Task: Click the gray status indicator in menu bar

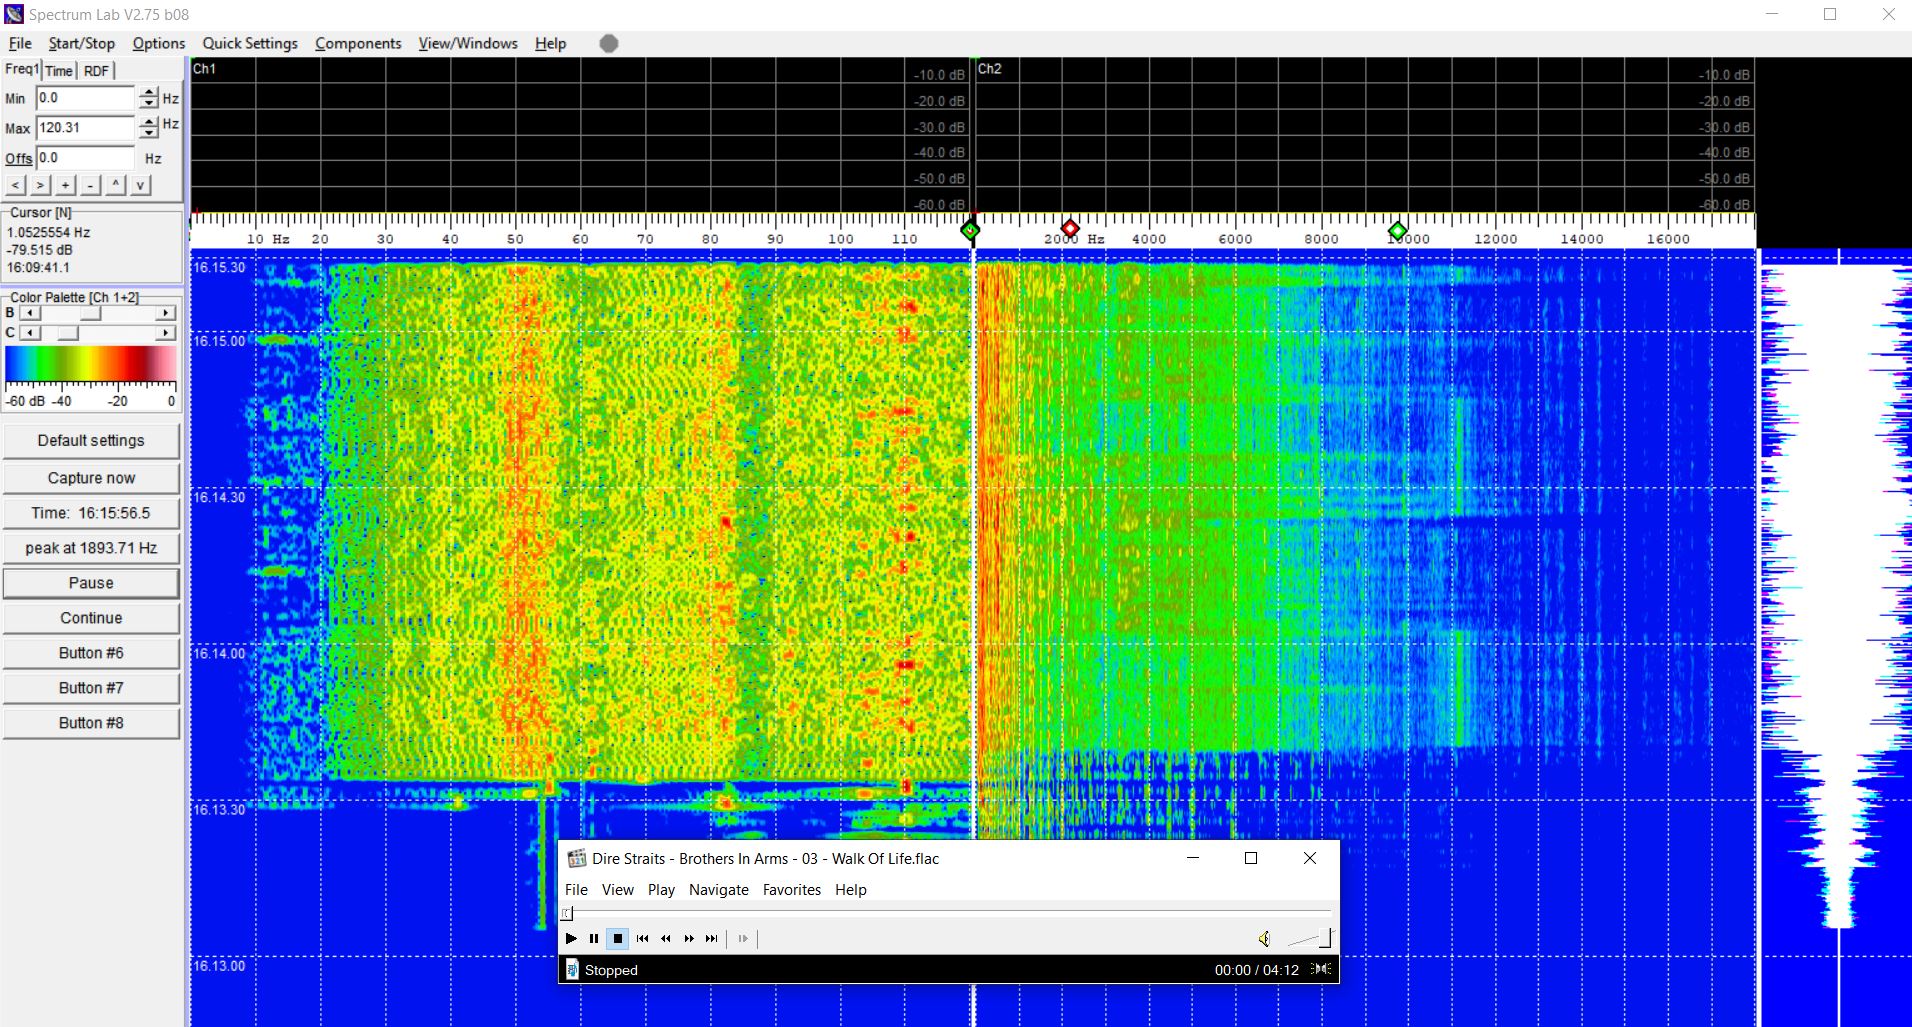Action: [609, 43]
